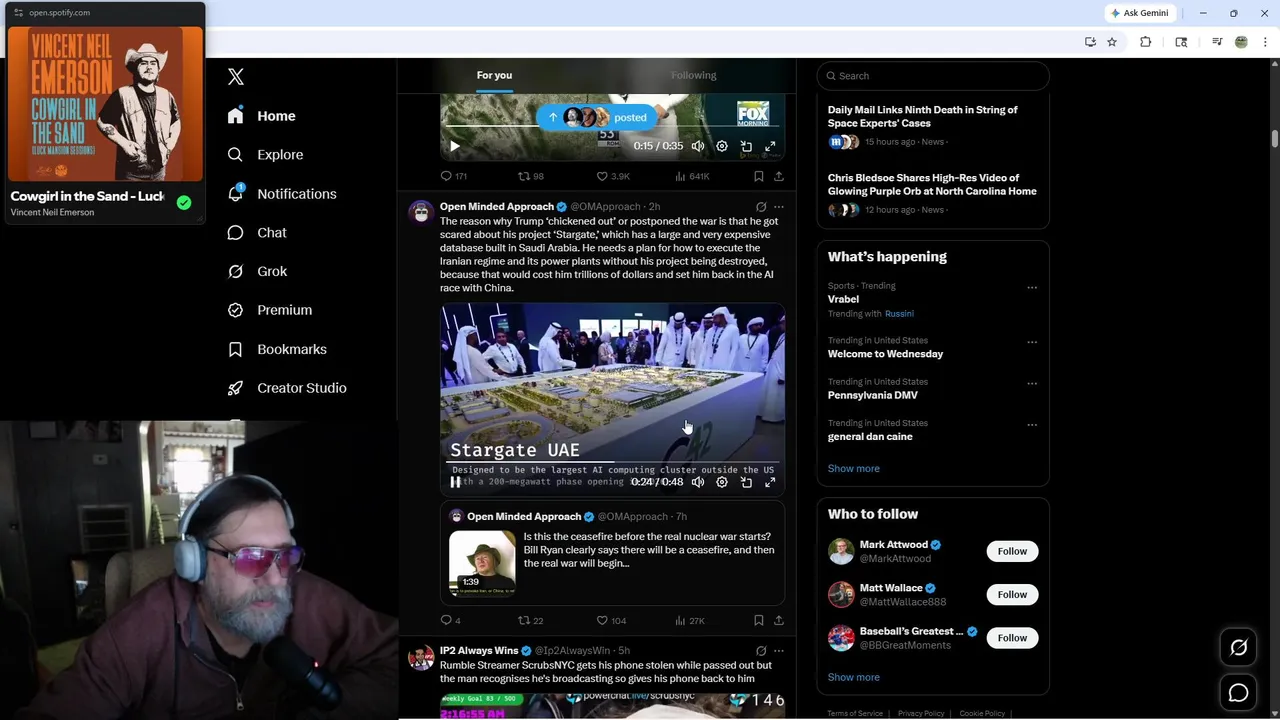Switch to the Following tab

[x=694, y=76]
